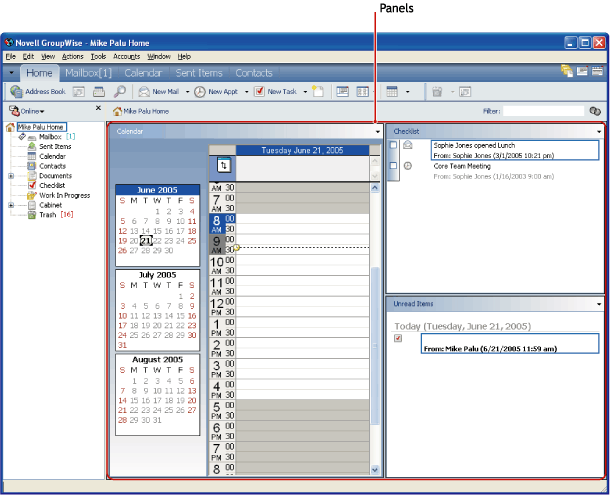Expand the Documents folder
The width and height of the screenshot is (610, 495).
tap(11, 176)
